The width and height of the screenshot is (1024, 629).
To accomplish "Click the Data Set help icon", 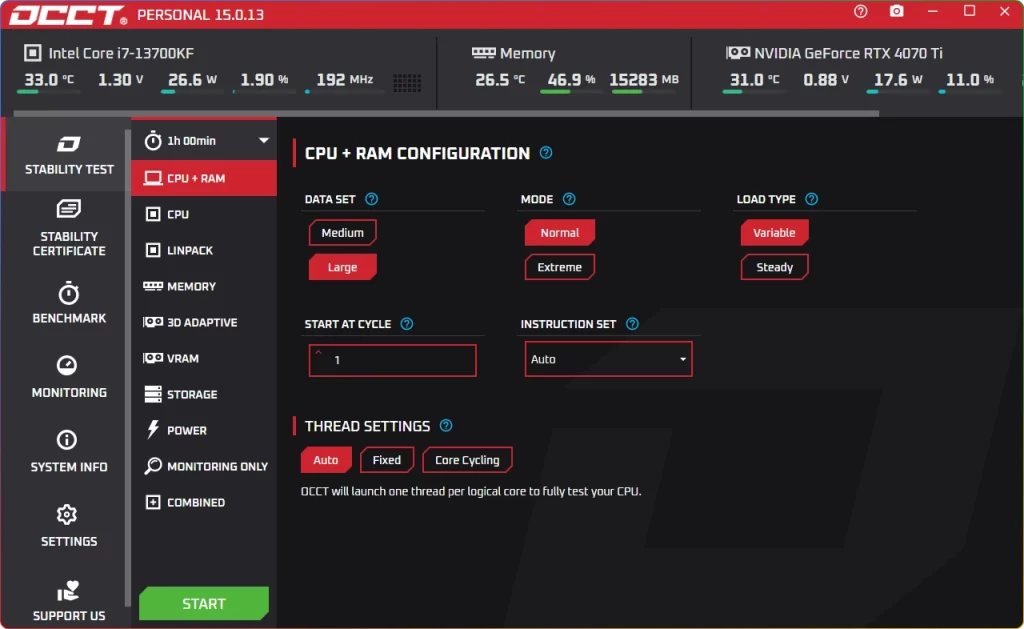I will pyautogui.click(x=371, y=199).
